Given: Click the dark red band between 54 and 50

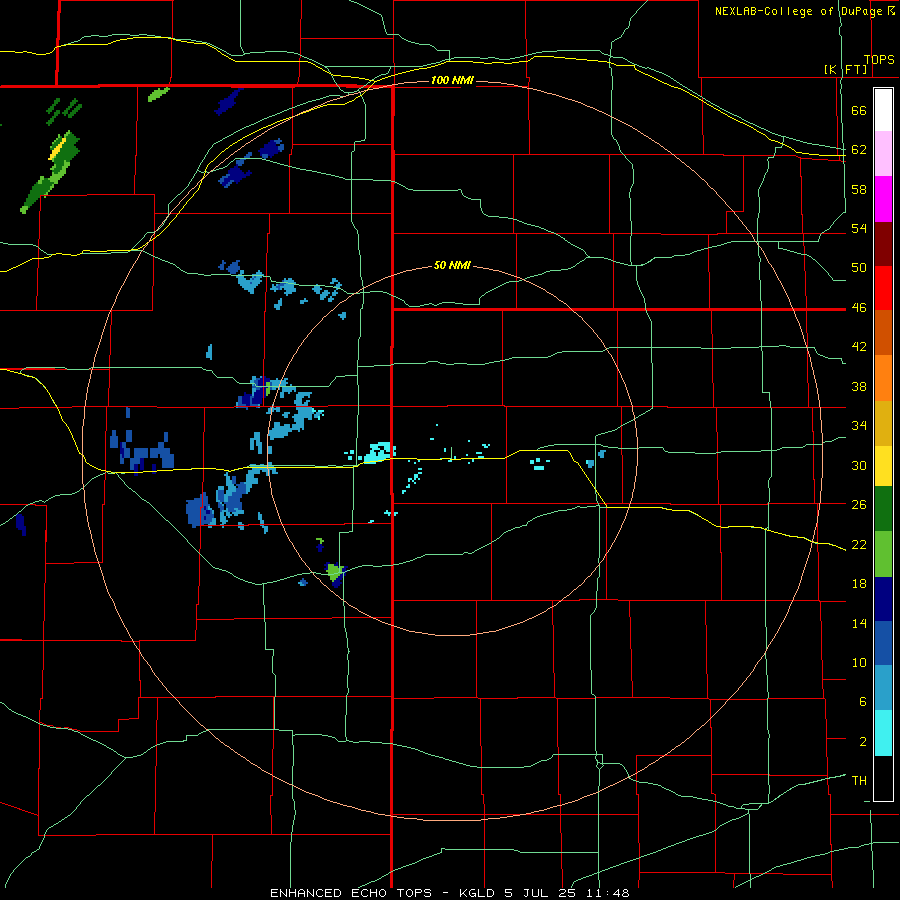Looking at the screenshot, I should [x=883, y=243].
